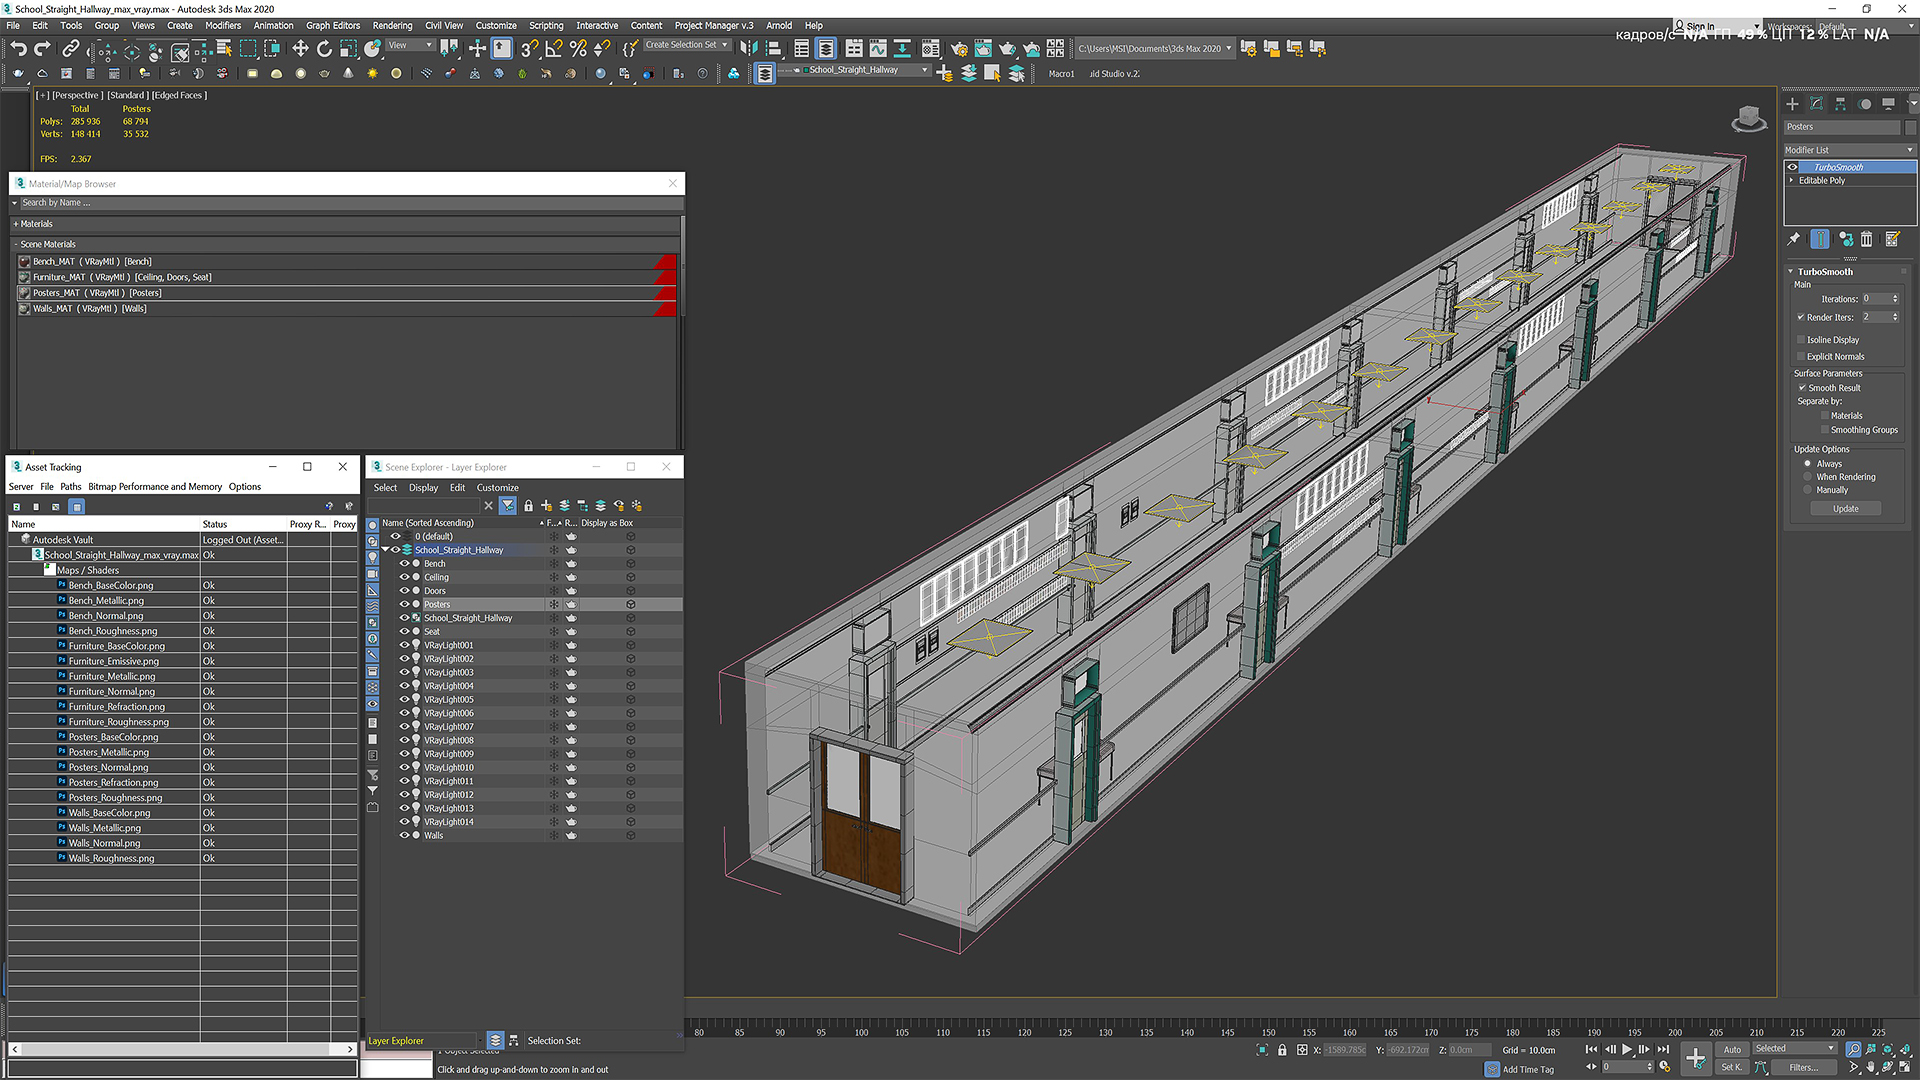The width and height of the screenshot is (1920, 1080).
Task: Click the Filters... button
Action: (1804, 1067)
